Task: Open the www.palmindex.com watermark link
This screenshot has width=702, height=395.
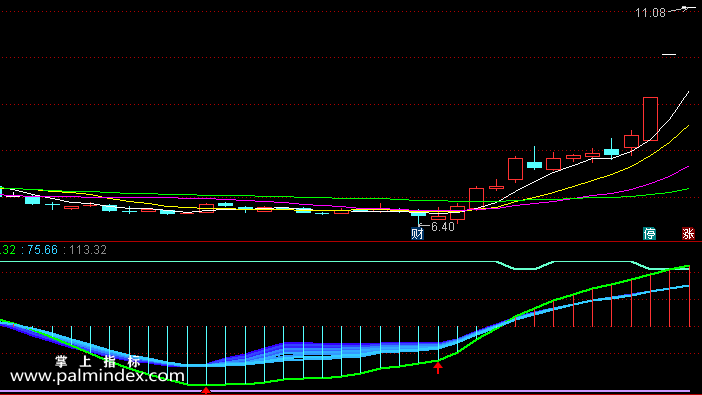Action: pos(97,376)
